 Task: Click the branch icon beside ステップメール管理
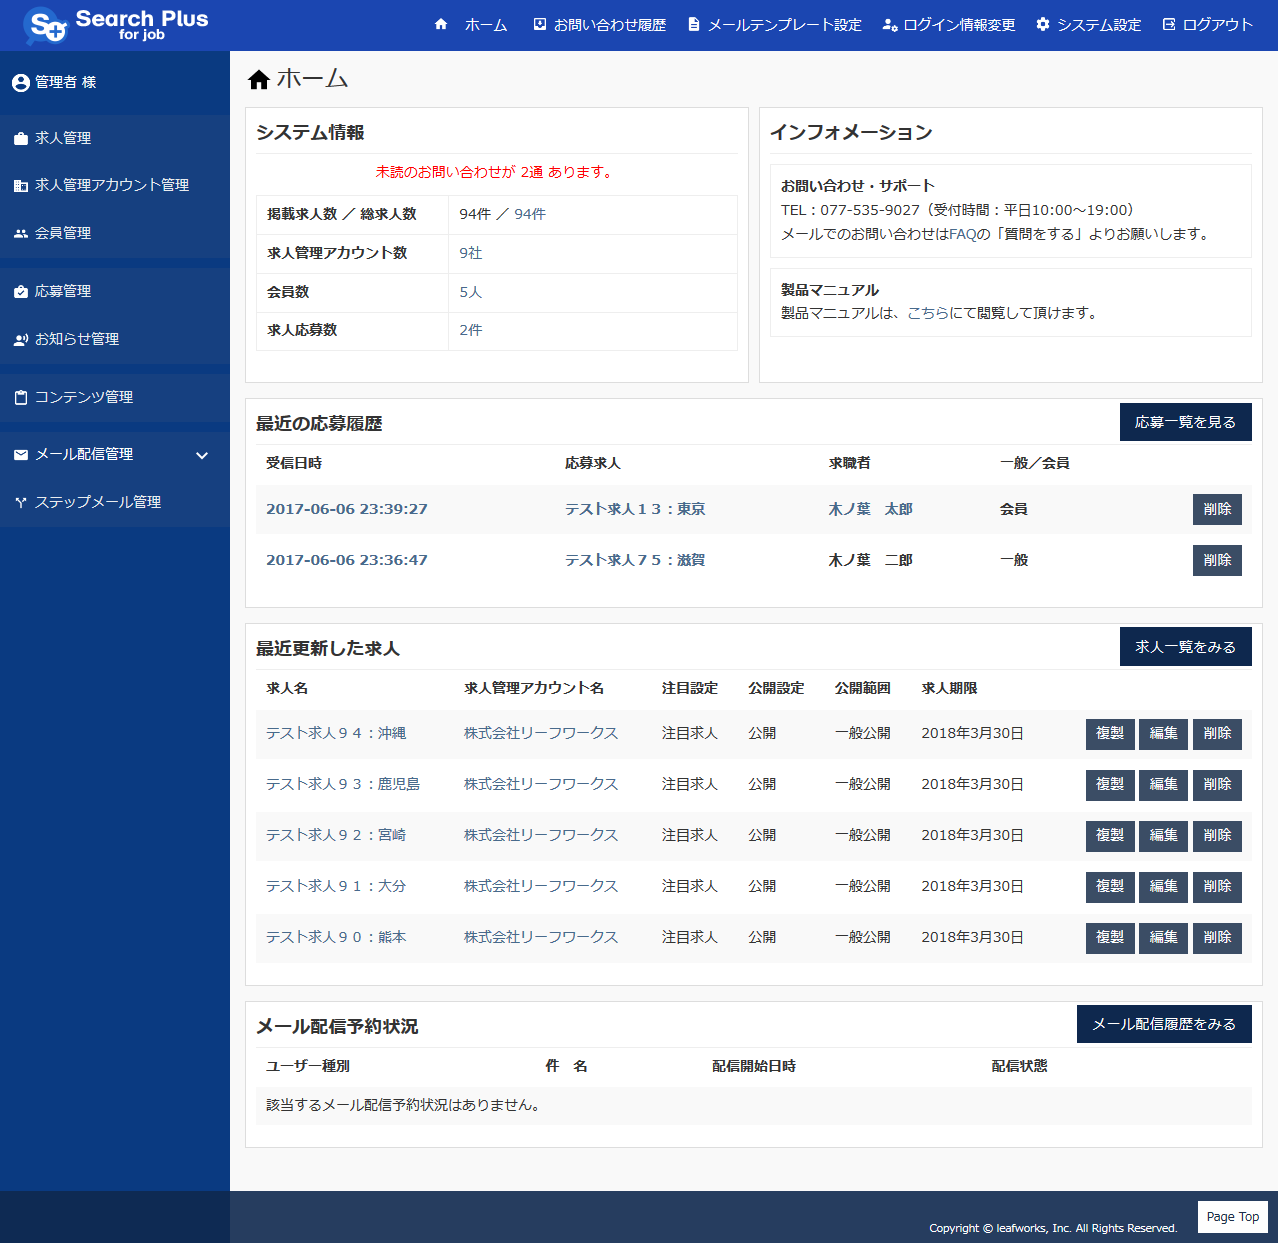20,503
